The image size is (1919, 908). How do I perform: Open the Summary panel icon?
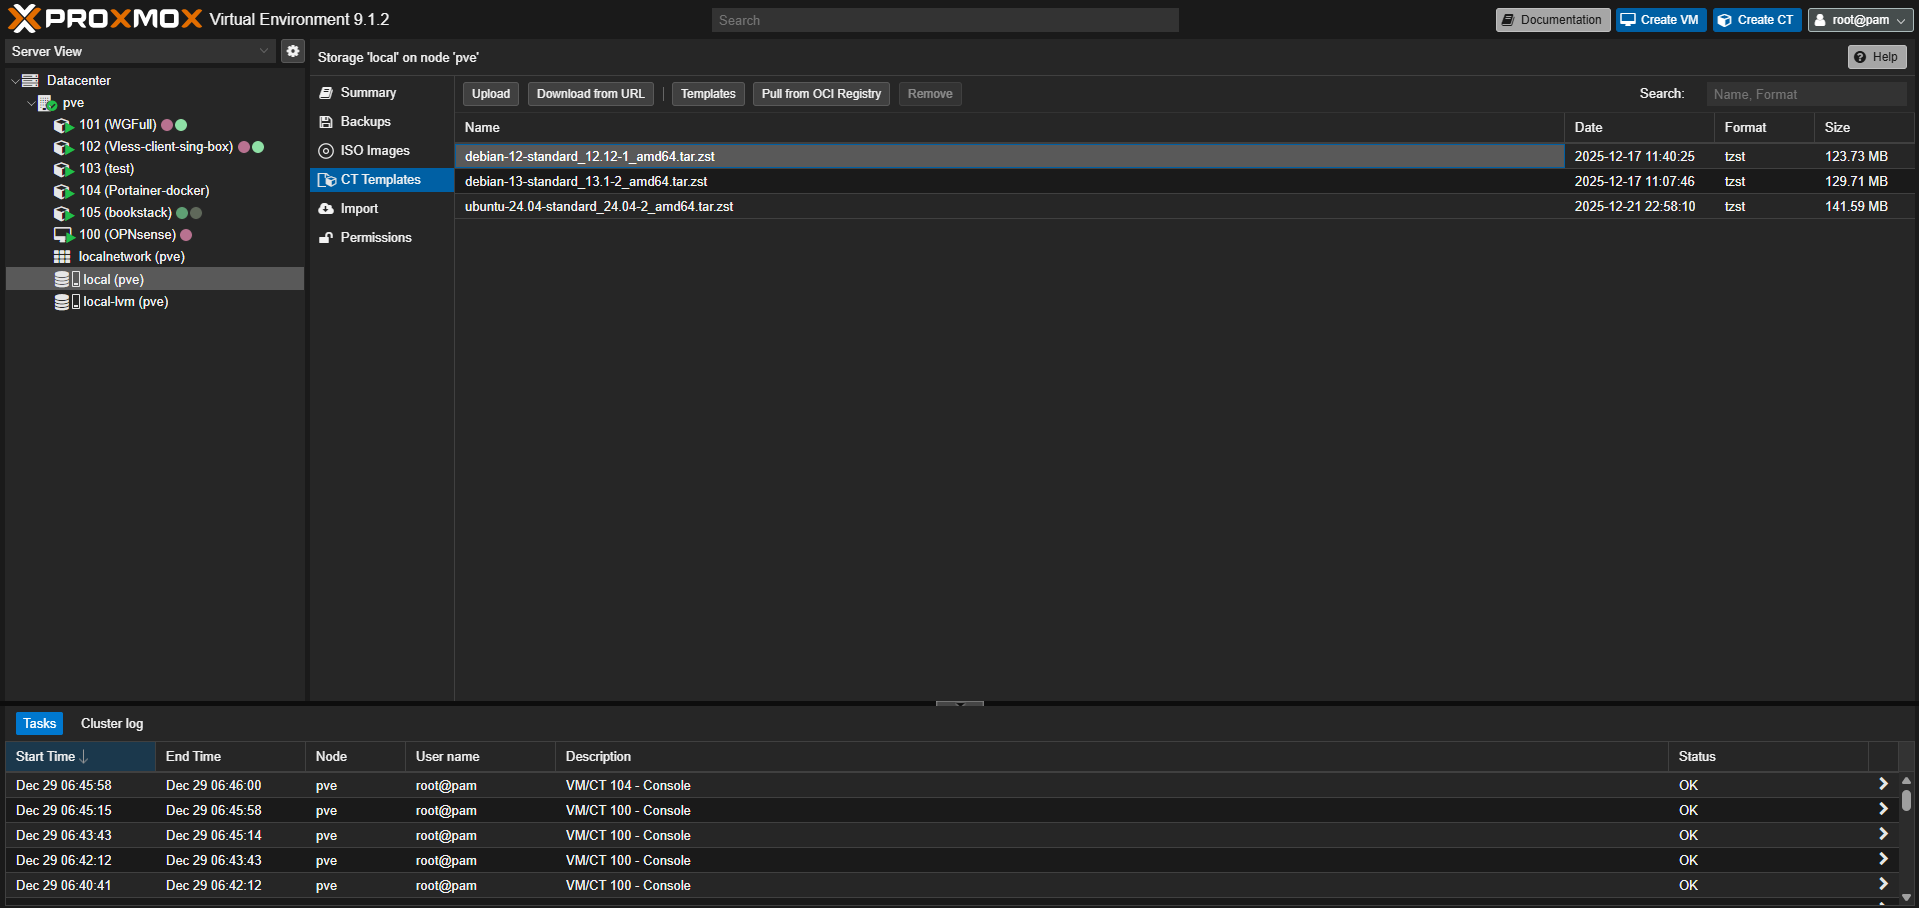326,93
